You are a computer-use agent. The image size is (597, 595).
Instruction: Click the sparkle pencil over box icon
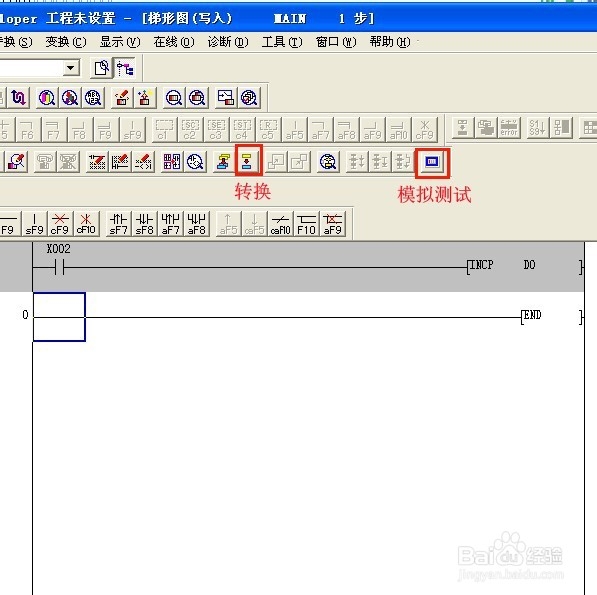[145, 98]
